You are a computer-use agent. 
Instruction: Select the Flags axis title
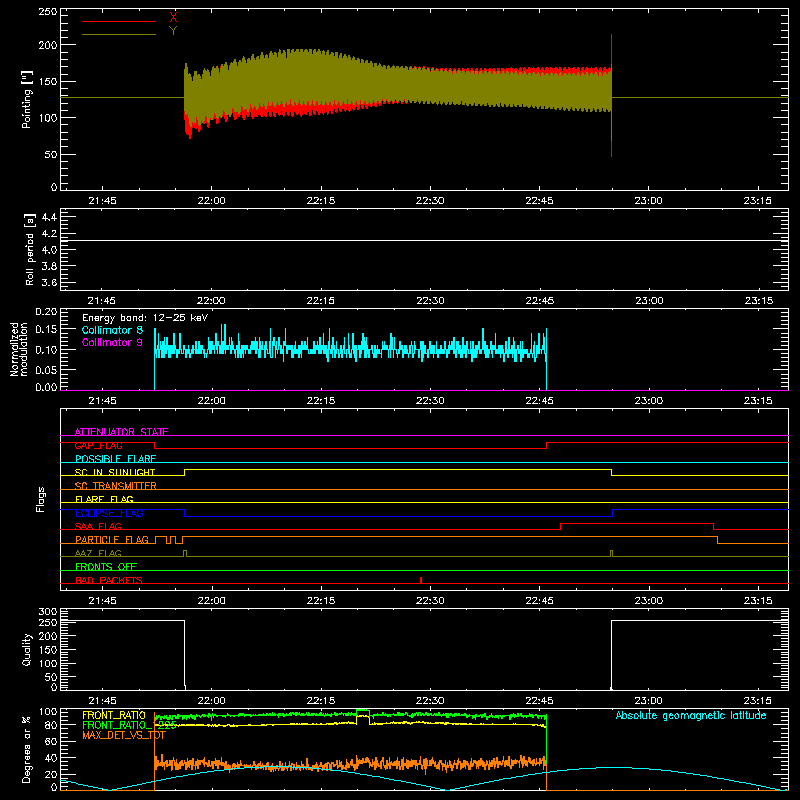40,499
